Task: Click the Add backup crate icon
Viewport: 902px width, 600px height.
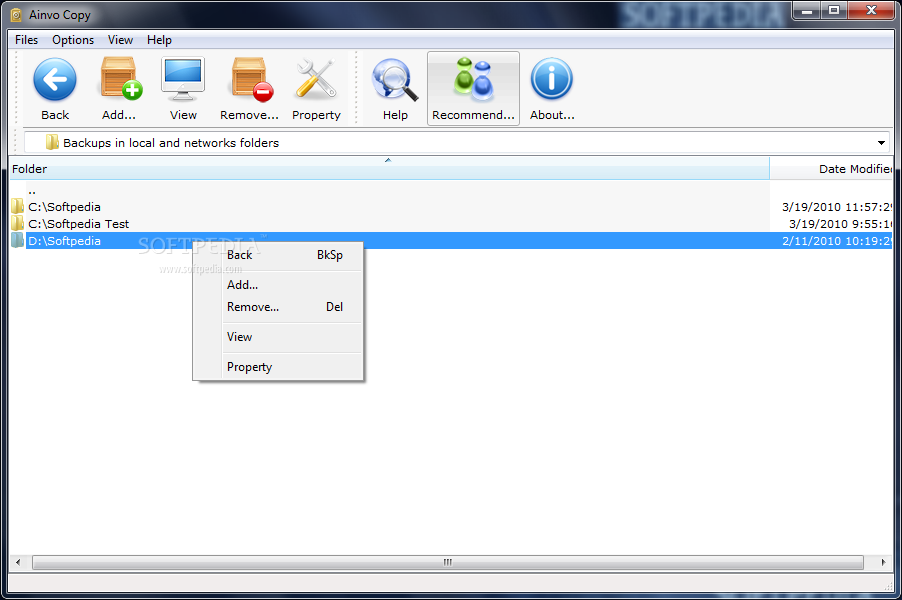Action: tap(119, 79)
